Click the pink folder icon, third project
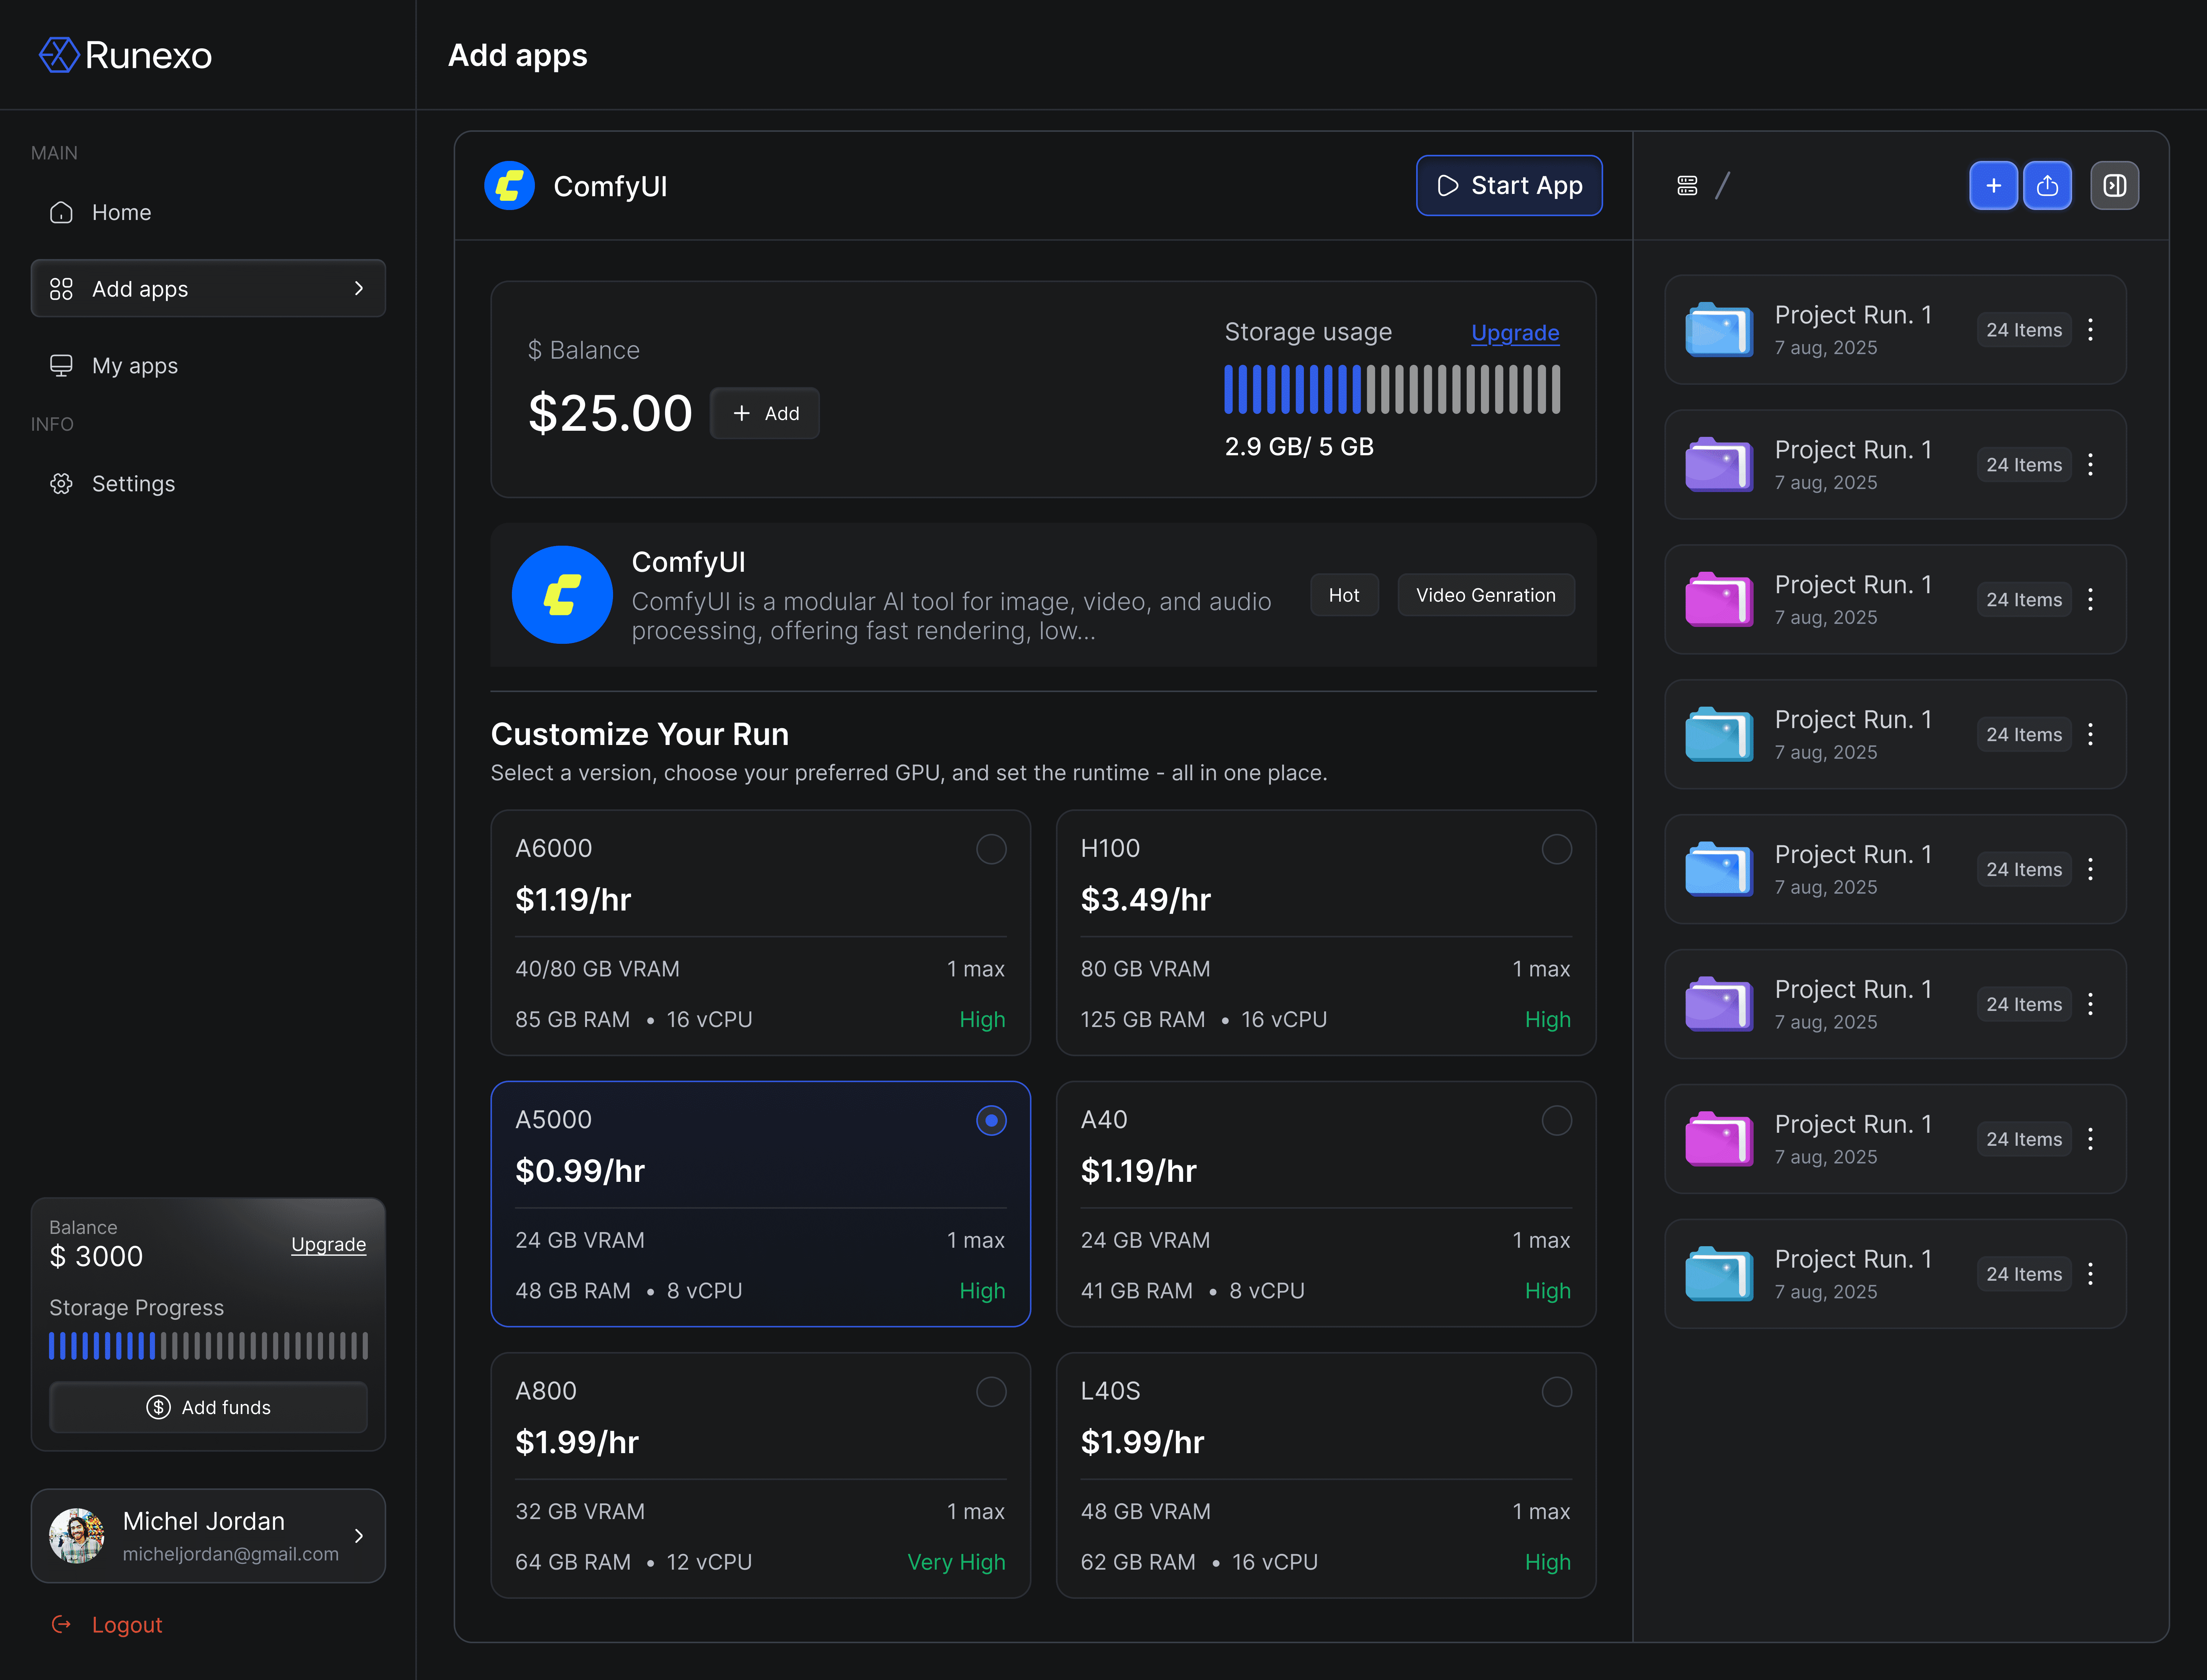The image size is (2207, 1680). pos(1718,599)
